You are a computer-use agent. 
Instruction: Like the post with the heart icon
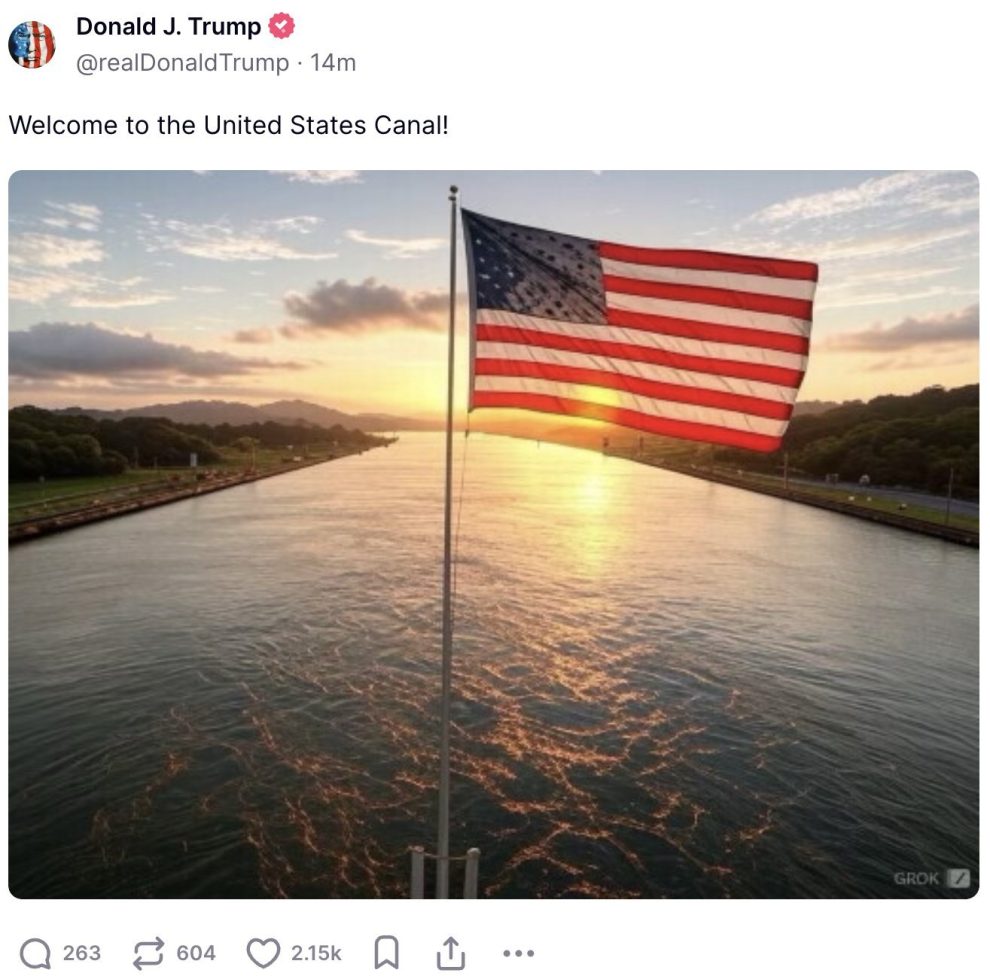(x=262, y=953)
